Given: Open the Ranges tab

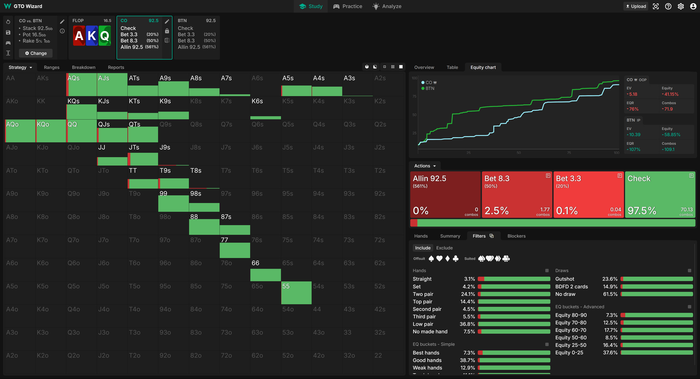Looking at the screenshot, I should (x=51, y=67).
